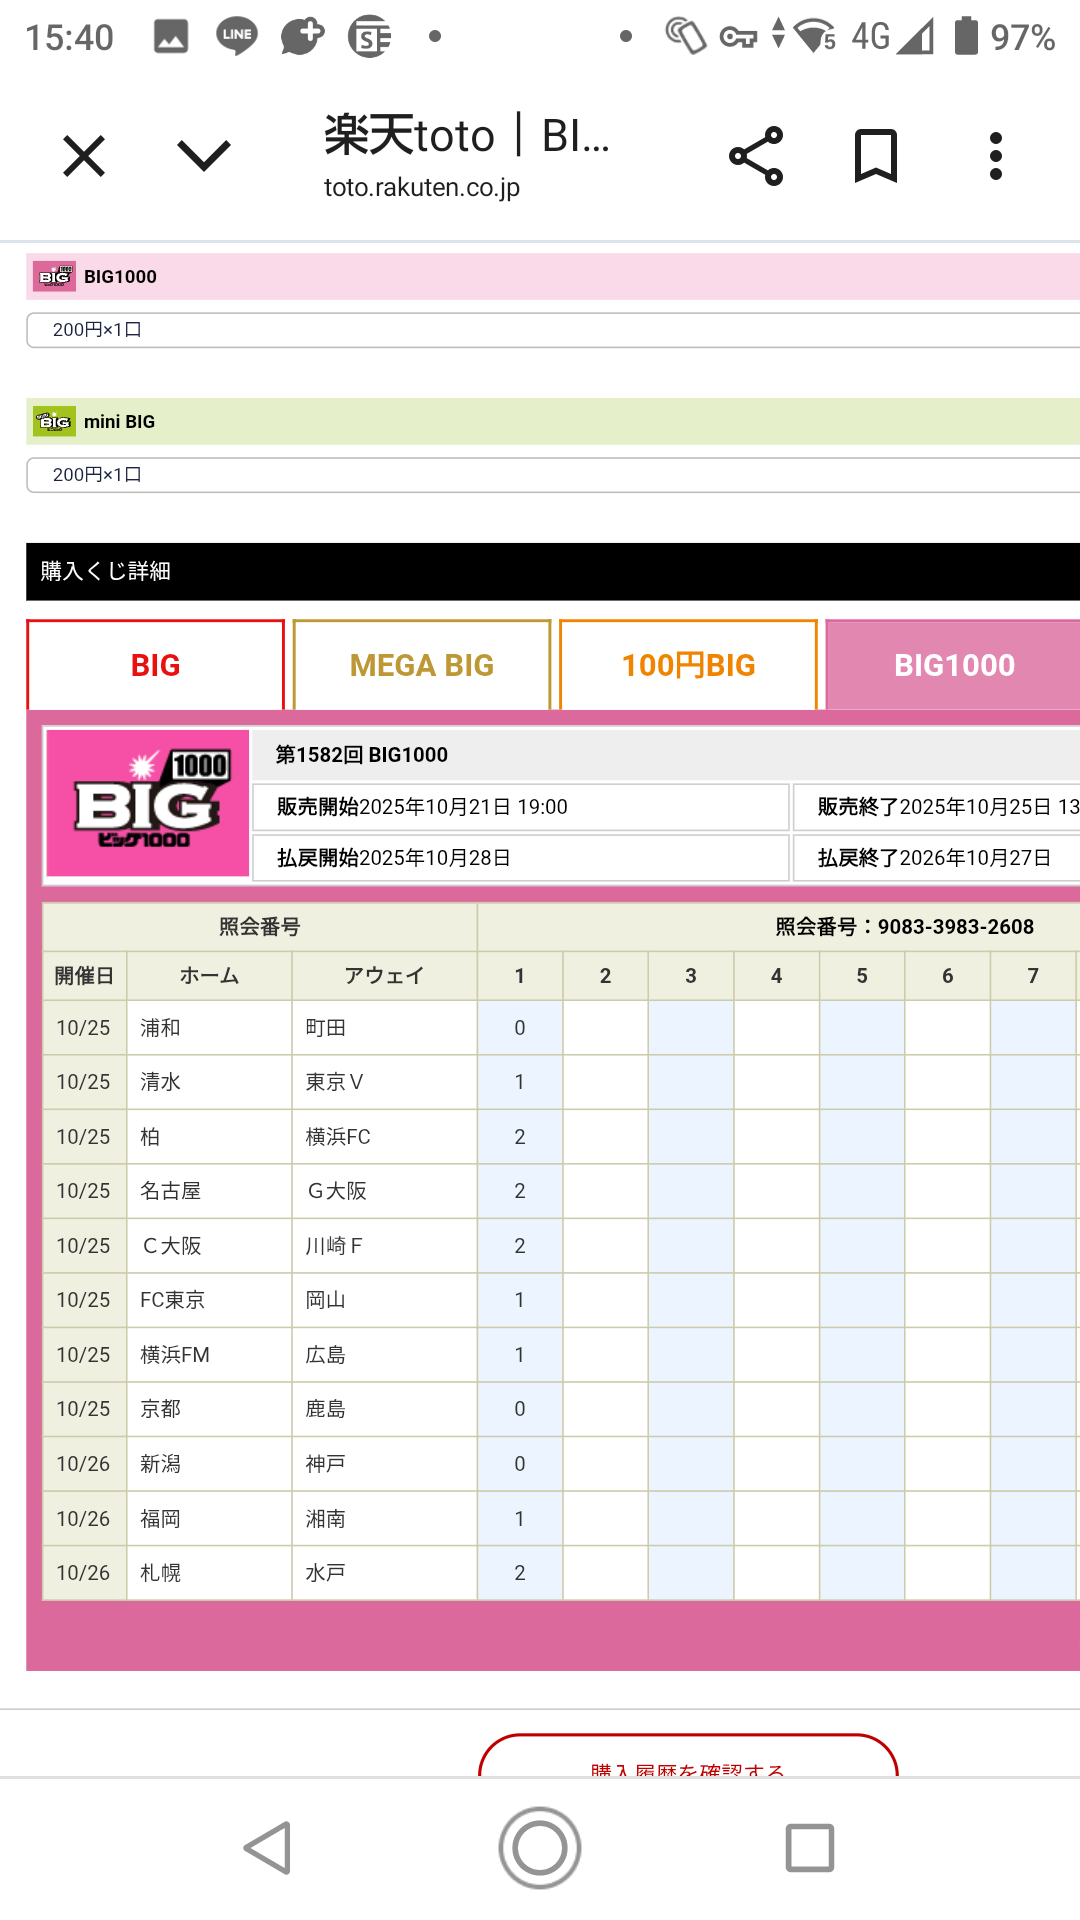Viewport: 1080px width, 1920px height.
Task: Open Android recent apps button
Action: point(809,1847)
